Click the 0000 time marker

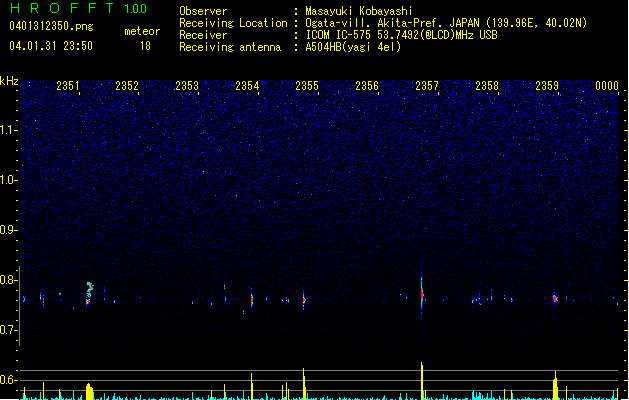pyautogui.click(x=607, y=86)
